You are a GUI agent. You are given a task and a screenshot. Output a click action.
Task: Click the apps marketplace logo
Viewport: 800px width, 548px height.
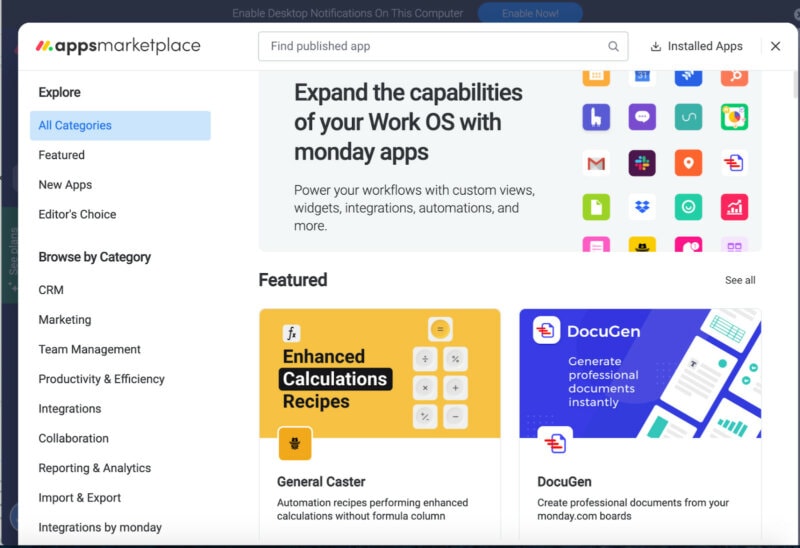click(118, 46)
